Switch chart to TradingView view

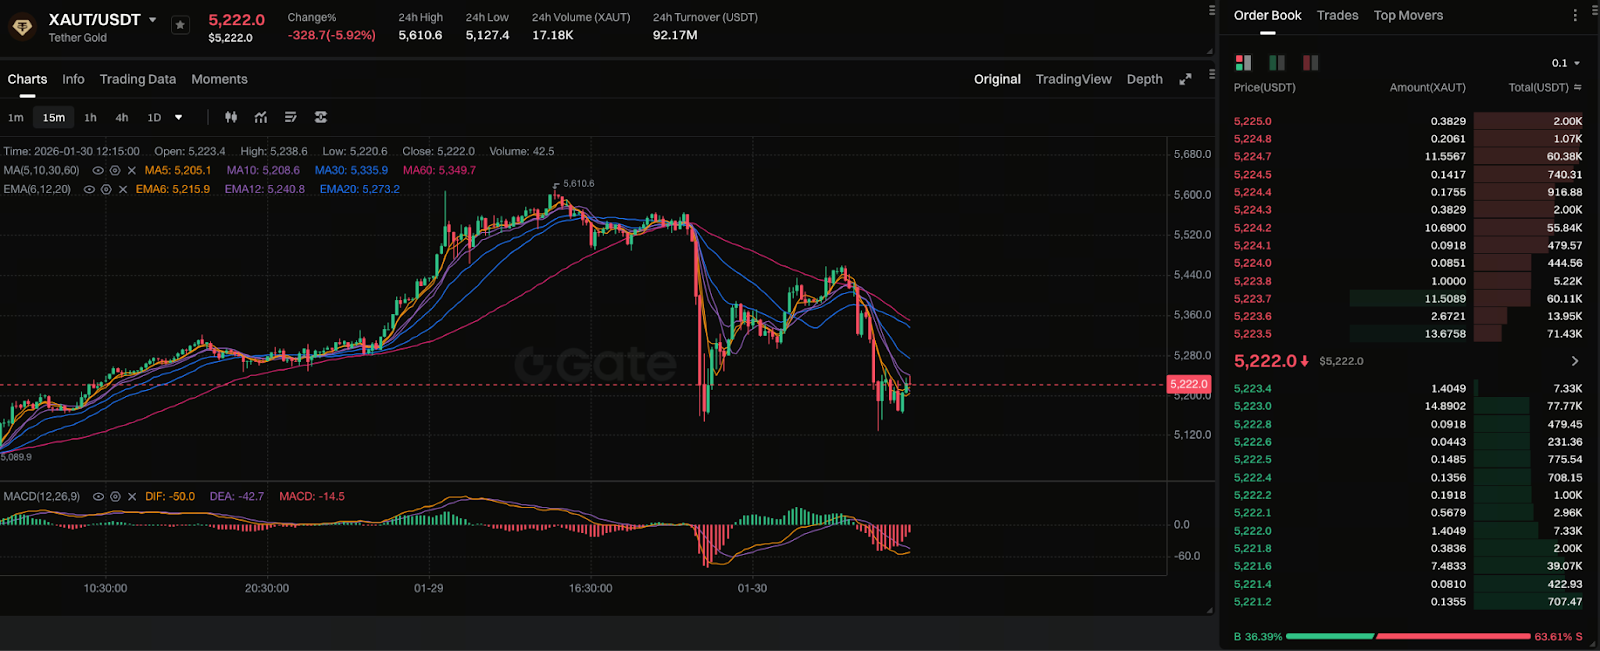click(x=1073, y=79)
